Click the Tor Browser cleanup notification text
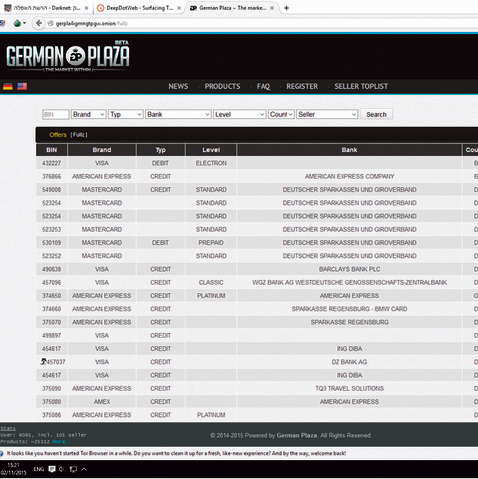 (176, 453)
